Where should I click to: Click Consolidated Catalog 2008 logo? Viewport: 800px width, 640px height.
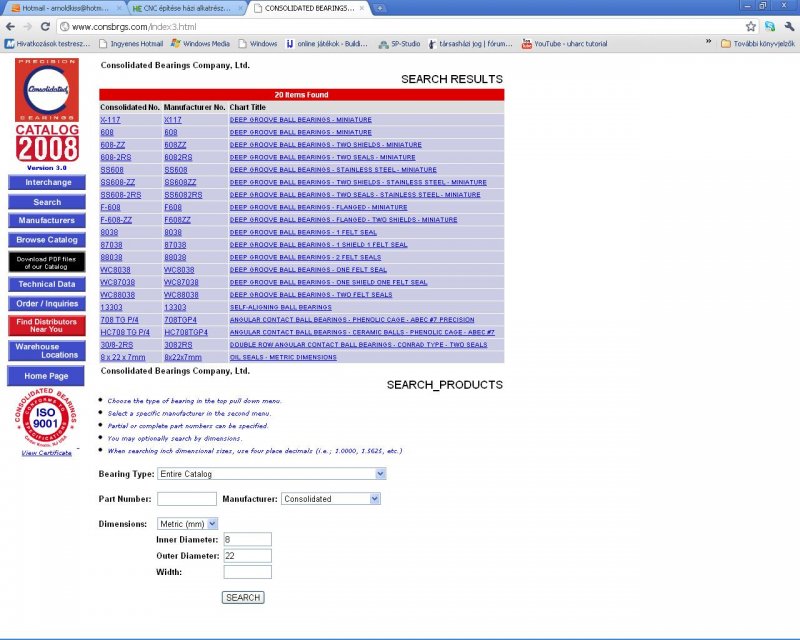(x=47, y=110)
